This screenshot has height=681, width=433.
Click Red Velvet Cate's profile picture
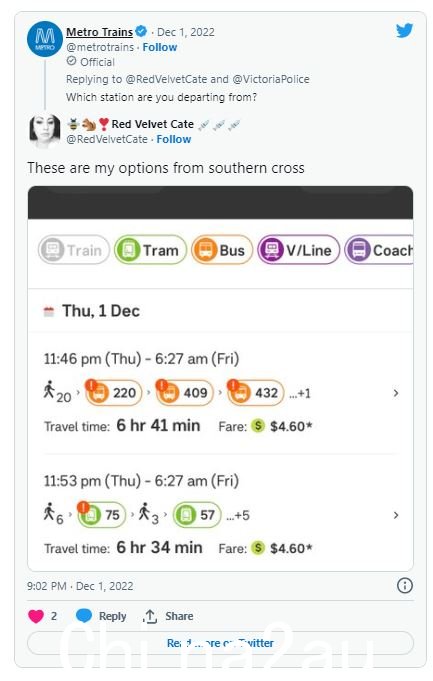(45, 130)
